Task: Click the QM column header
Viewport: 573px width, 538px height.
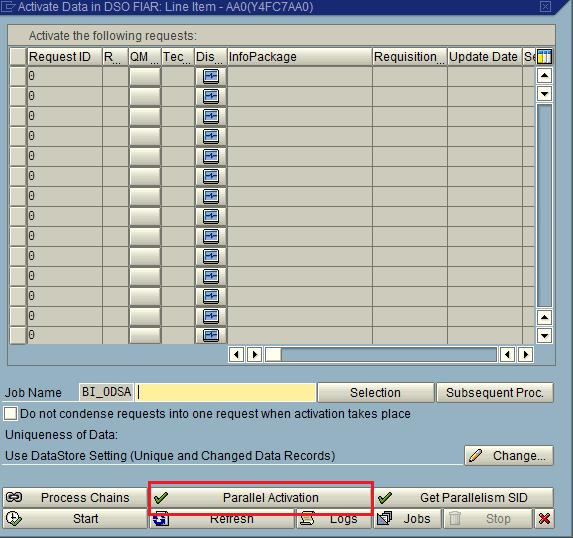Action: (x=145, y=57)
